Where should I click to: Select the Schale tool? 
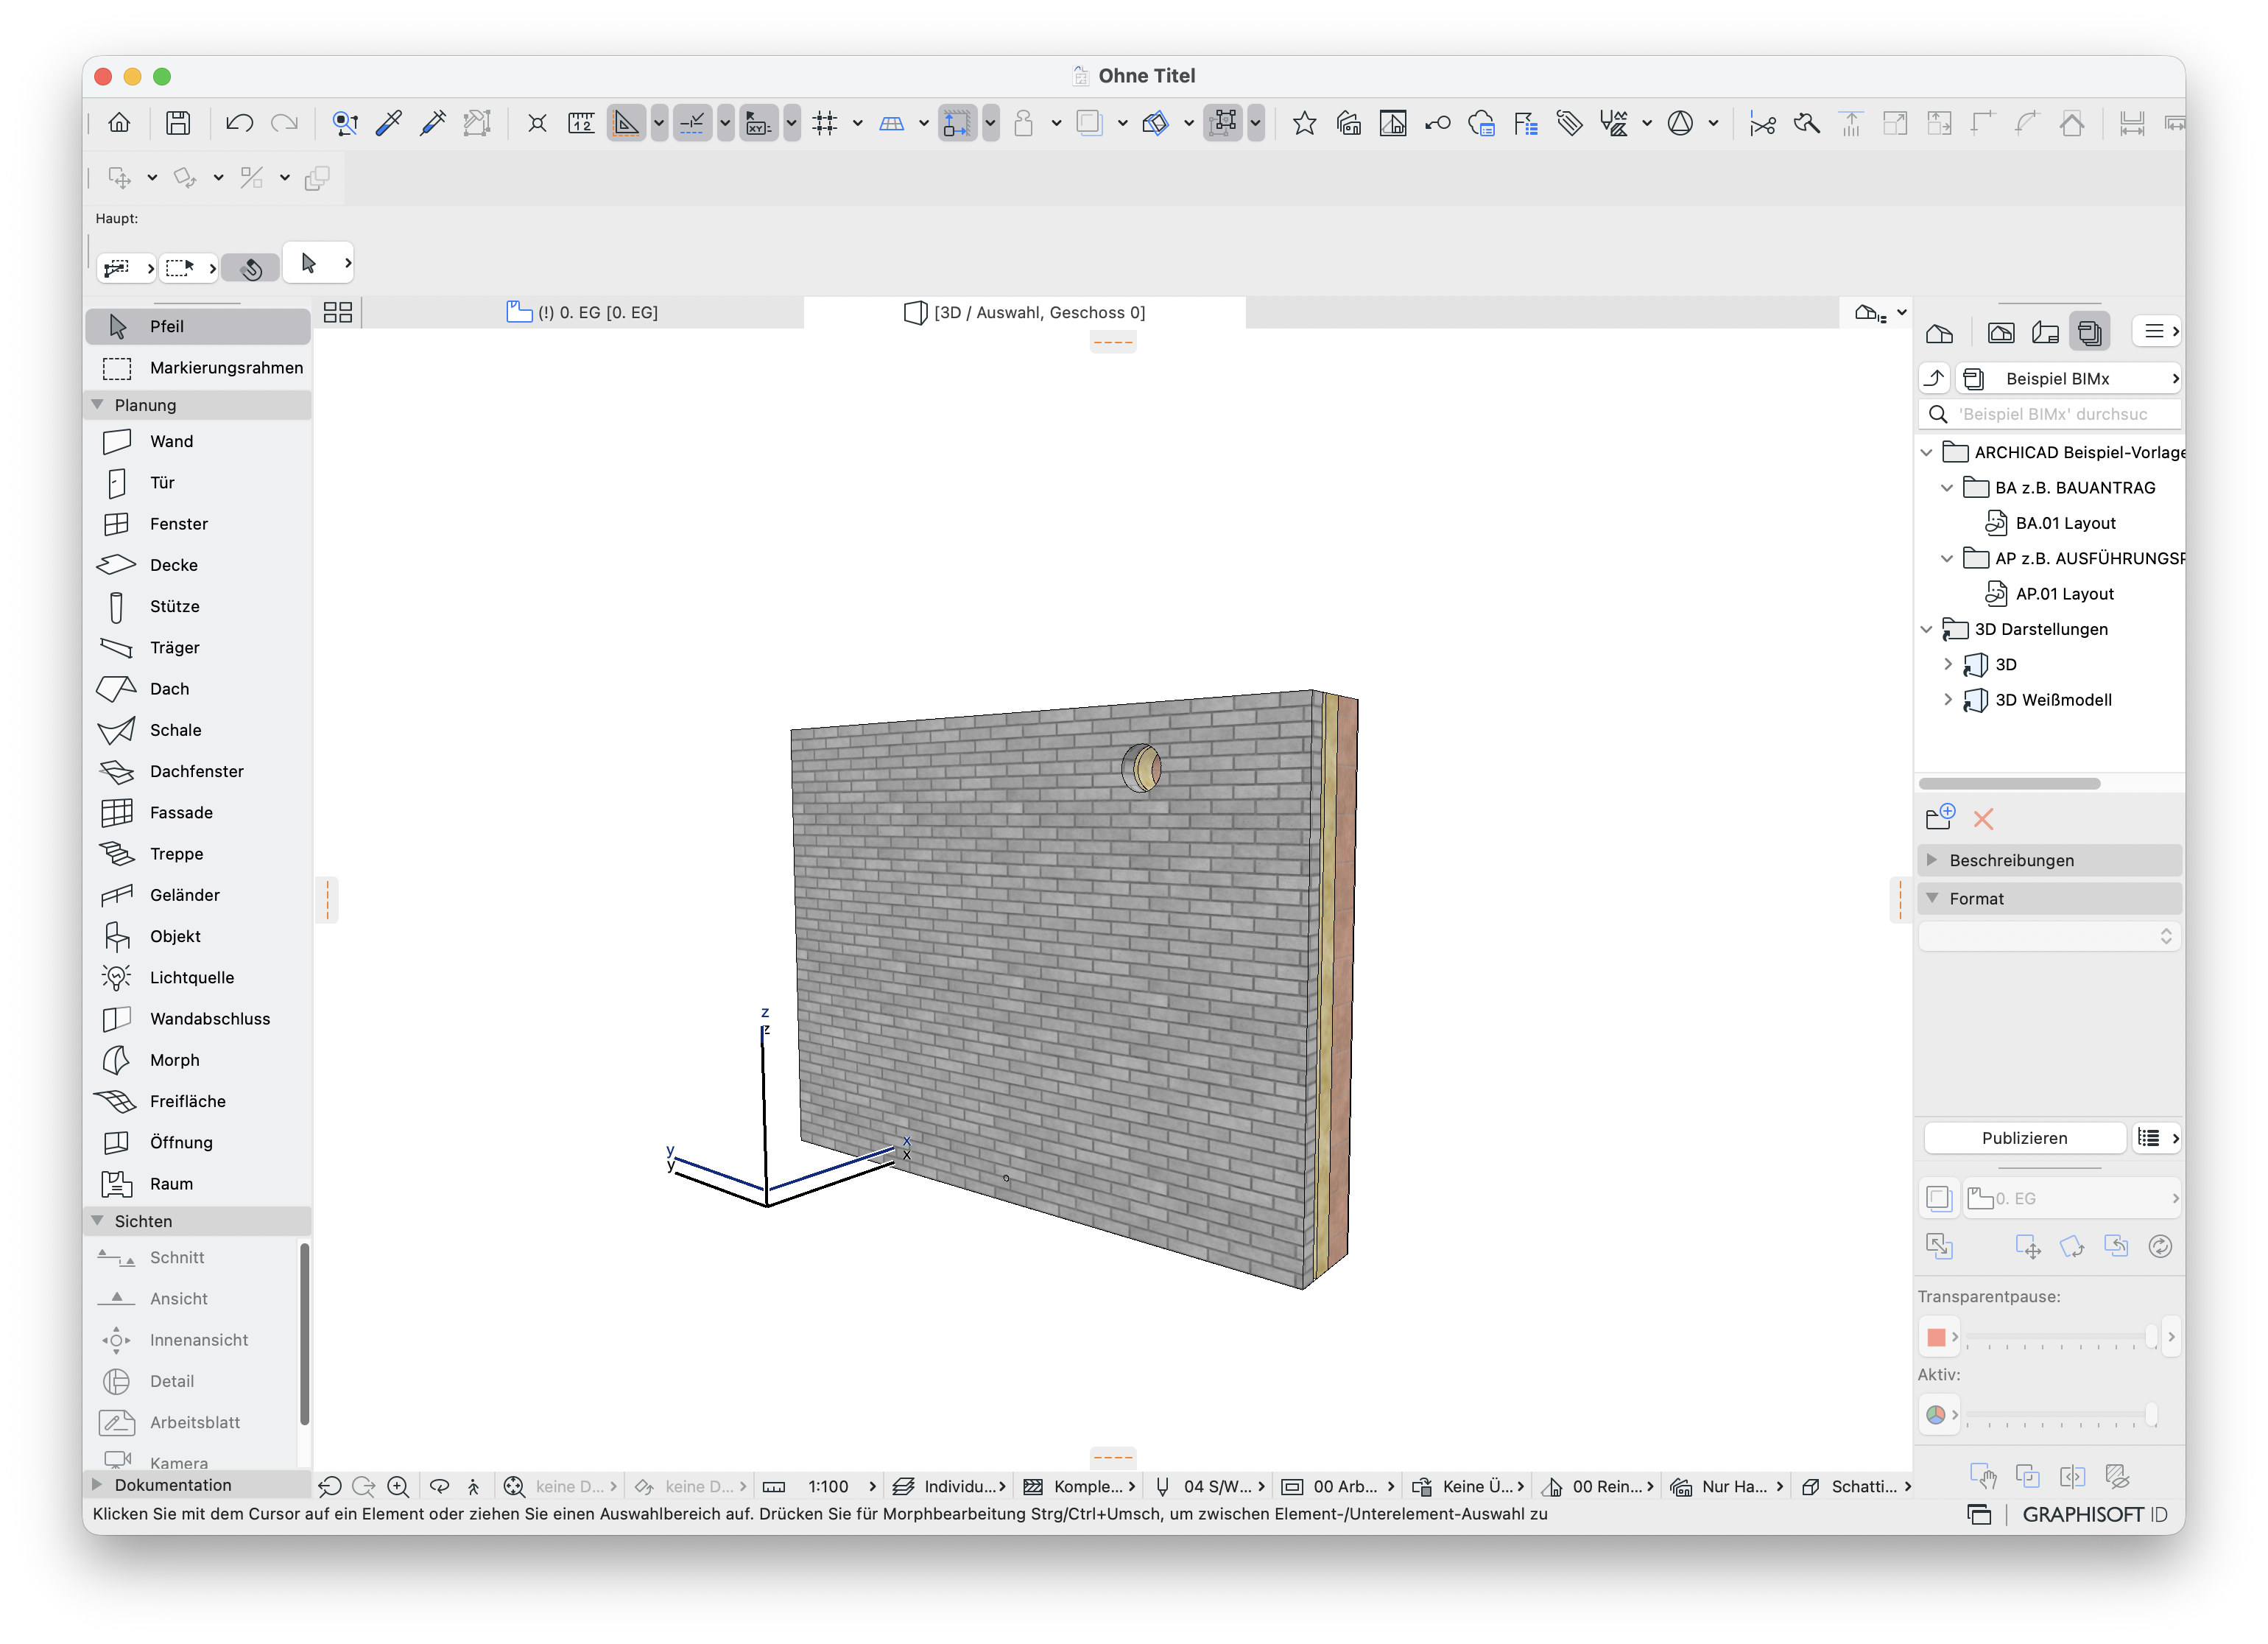click(197, 730)
